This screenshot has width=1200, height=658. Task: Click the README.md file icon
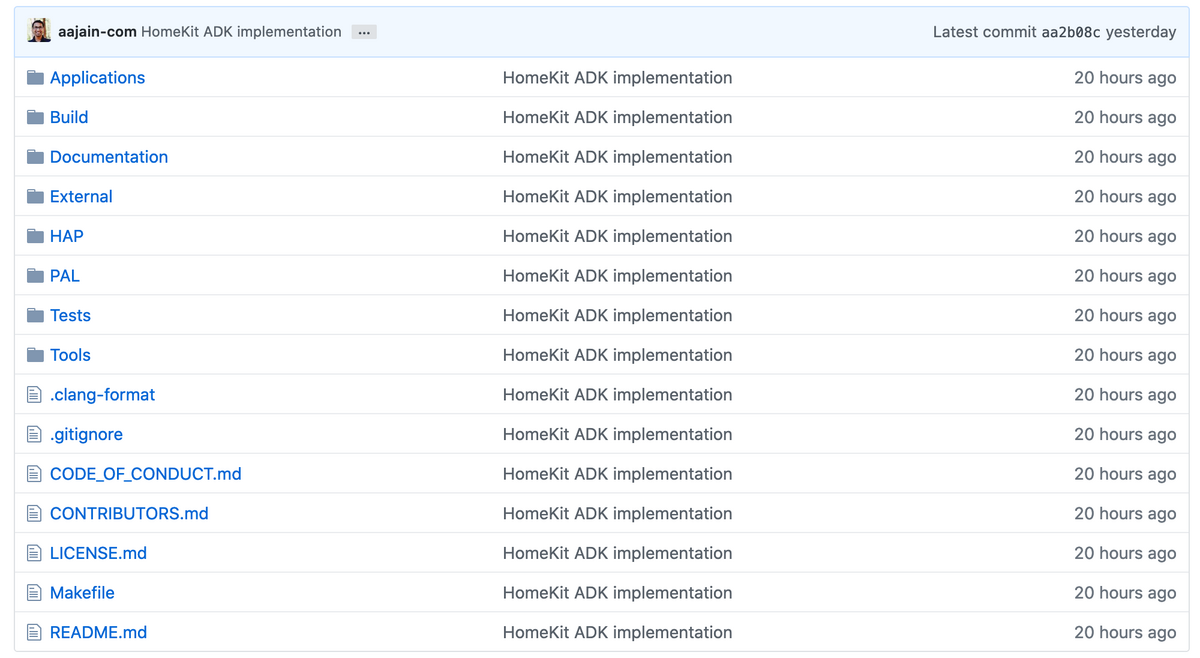click(x=34, y=633)
